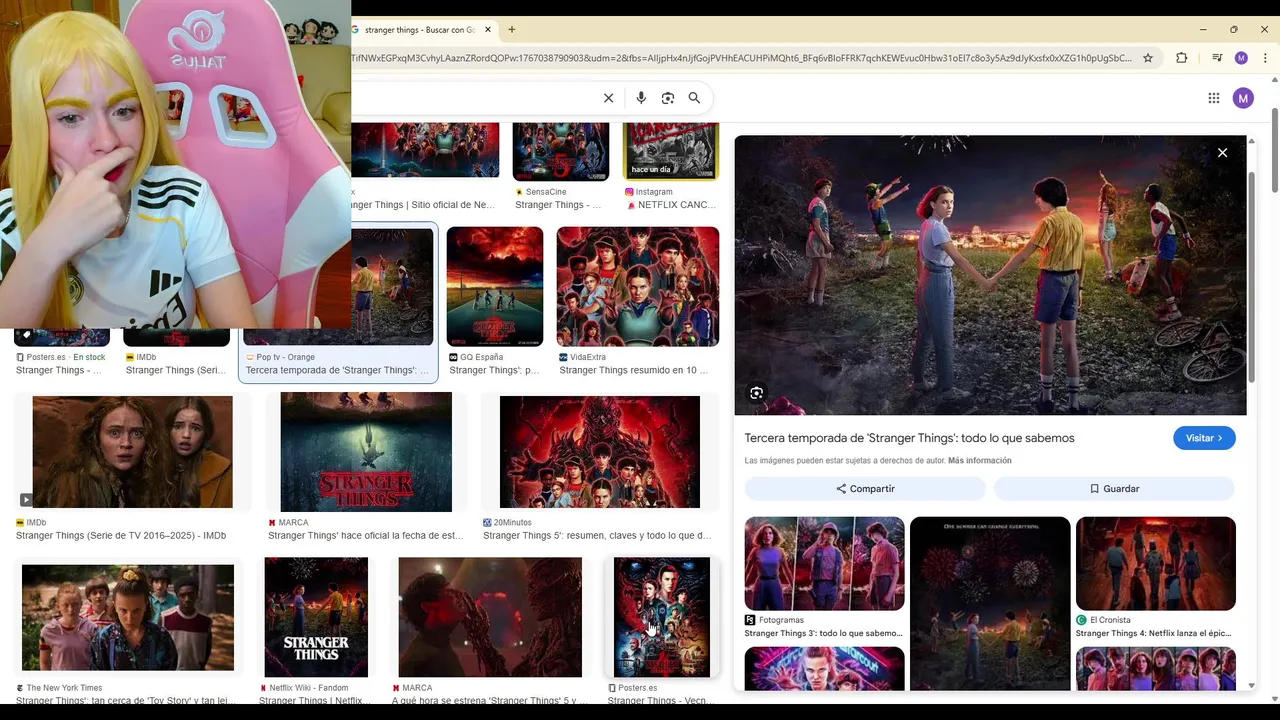Close the image preview panel

point(1222,153)
